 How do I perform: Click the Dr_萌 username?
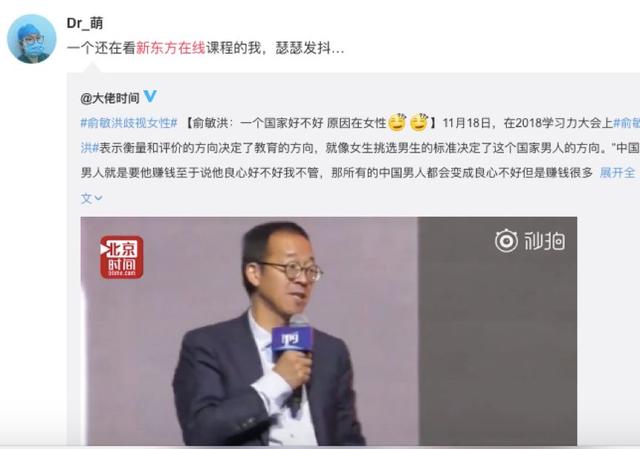tap(85, 23)
